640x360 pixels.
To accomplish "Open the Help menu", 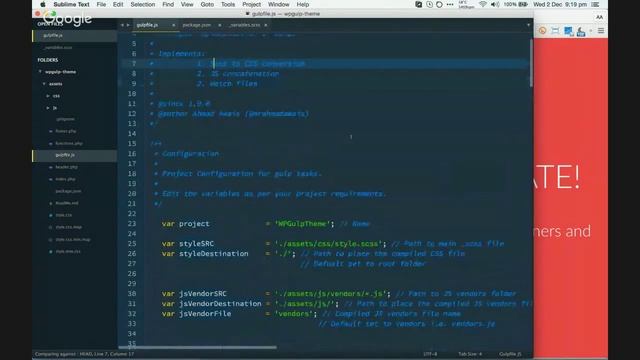I will tap(302, 4).
